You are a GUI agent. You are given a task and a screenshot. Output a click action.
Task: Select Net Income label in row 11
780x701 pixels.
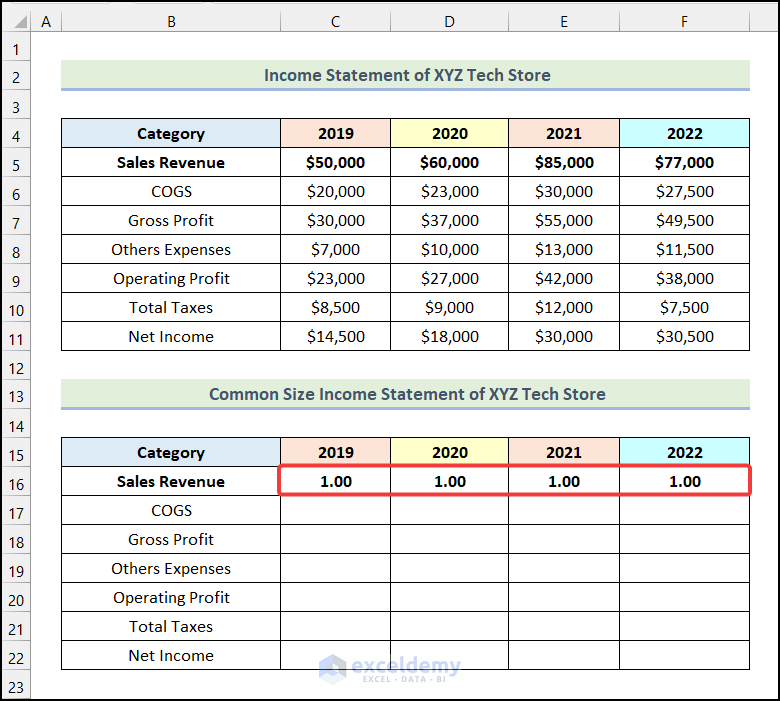[x=171, y=336]
